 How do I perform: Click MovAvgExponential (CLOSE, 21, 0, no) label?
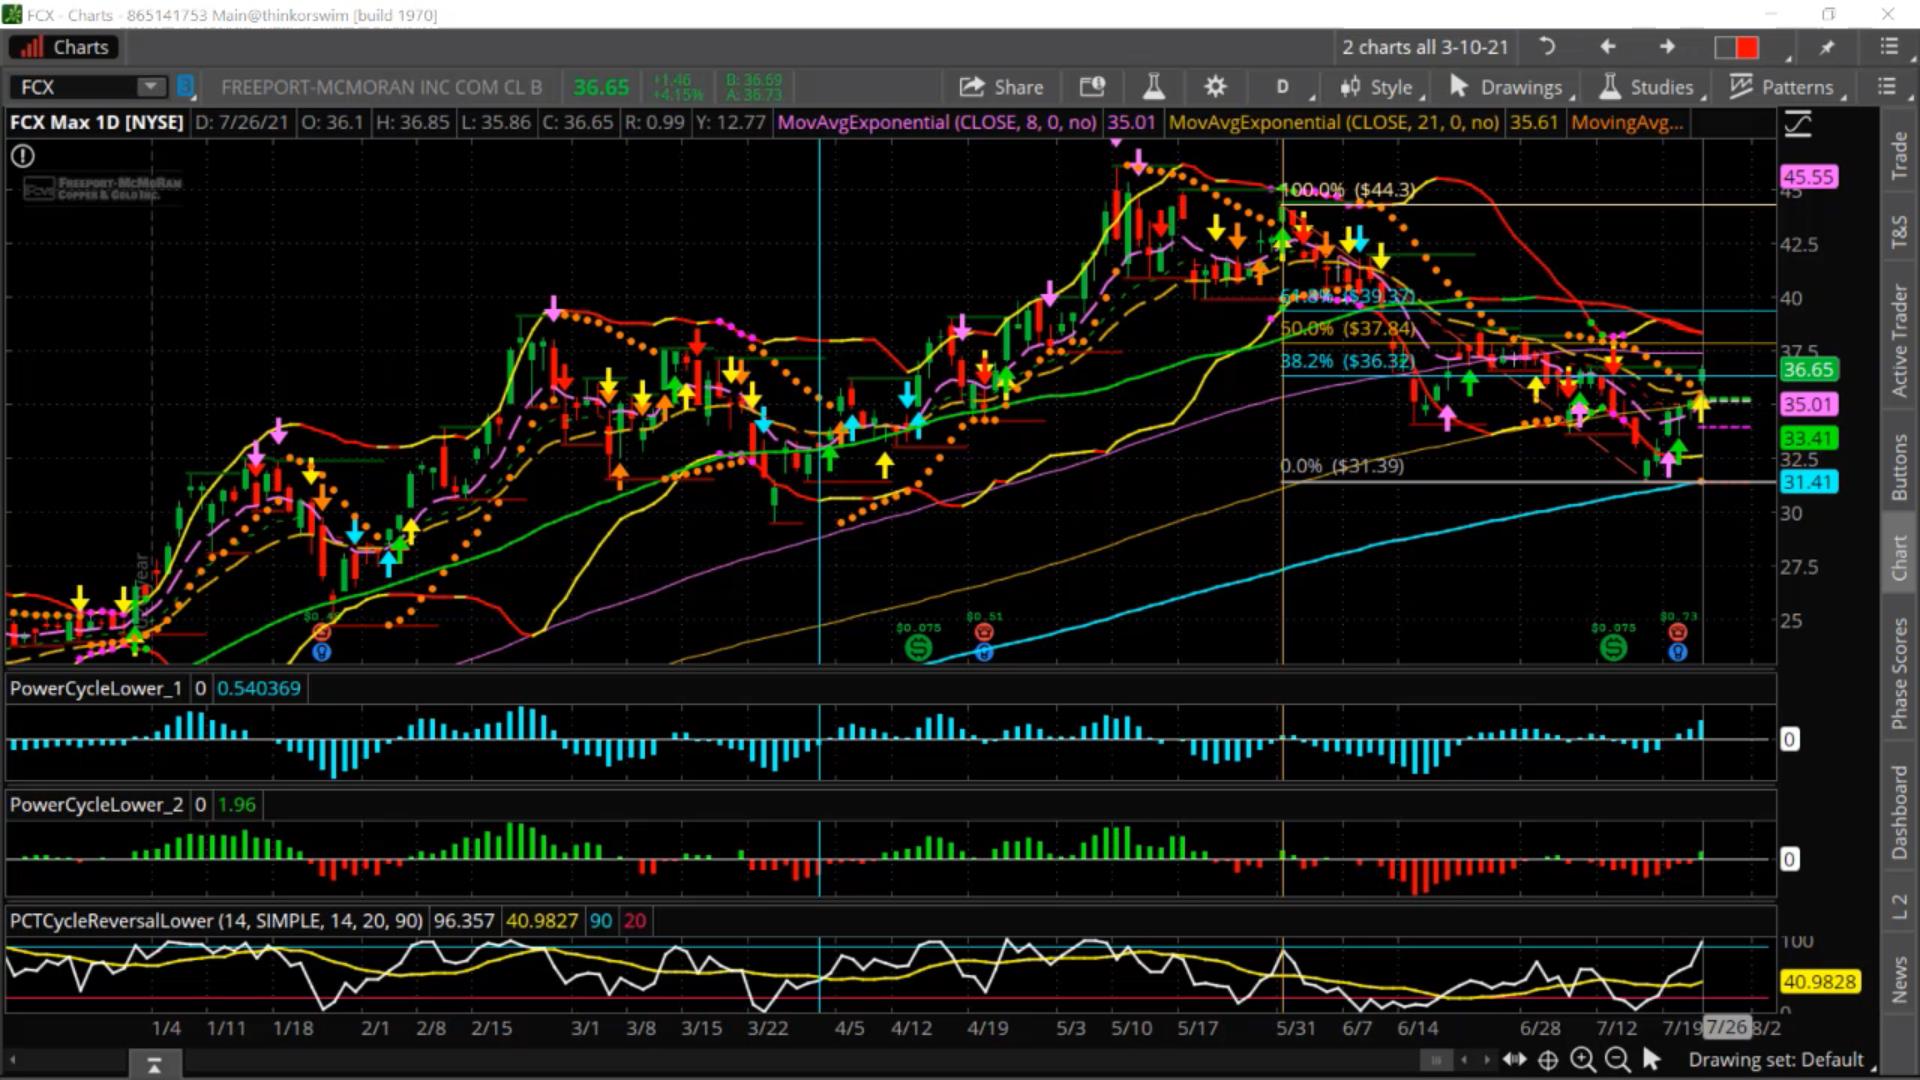coord(1334,122)
